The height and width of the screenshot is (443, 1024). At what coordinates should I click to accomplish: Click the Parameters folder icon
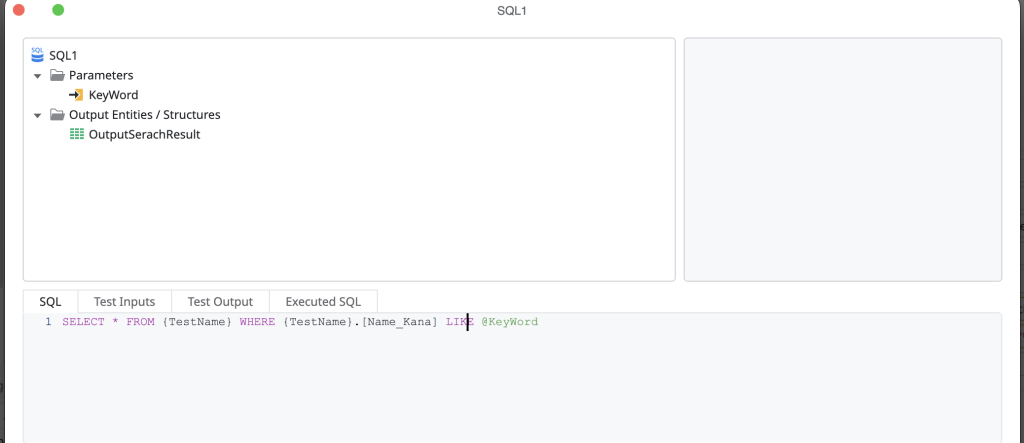57,75
